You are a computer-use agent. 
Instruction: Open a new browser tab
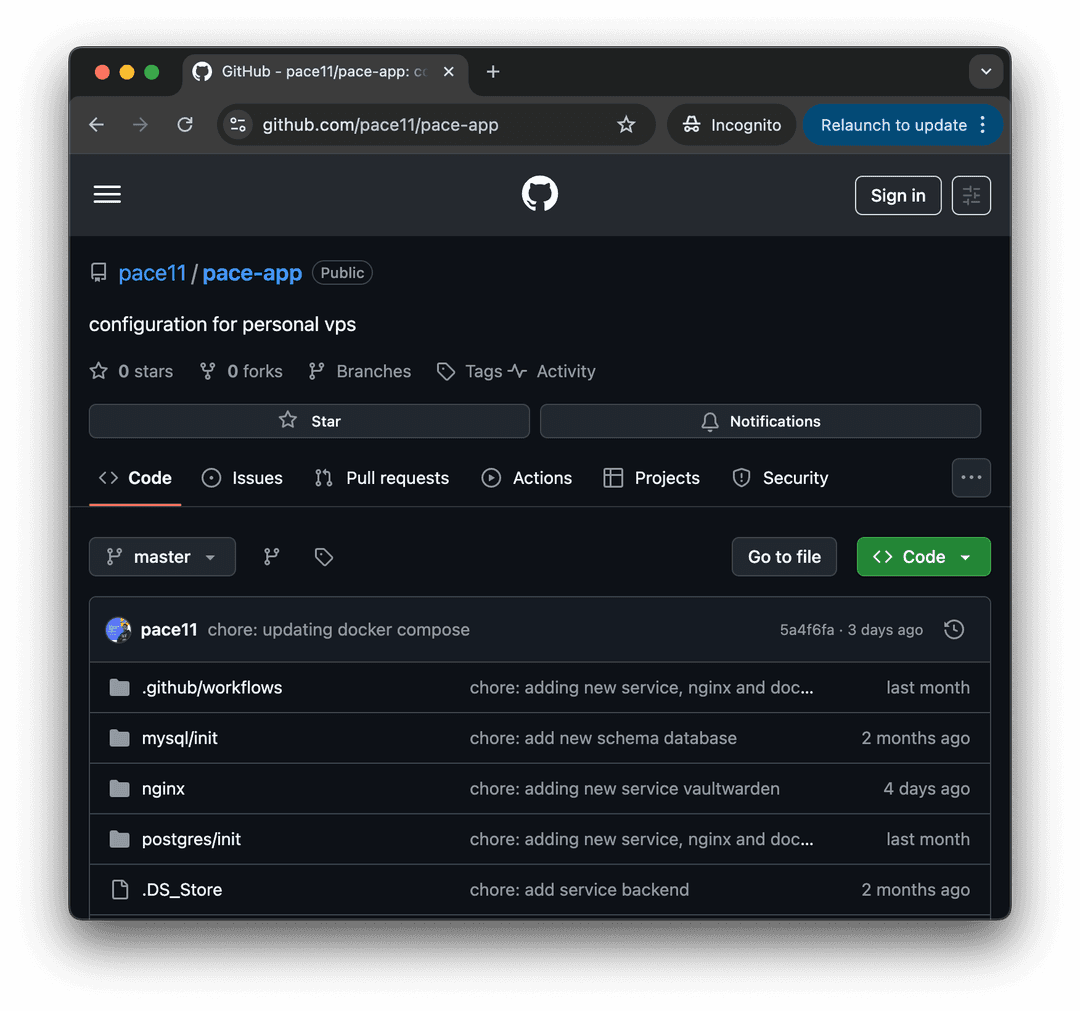point(493,72)
